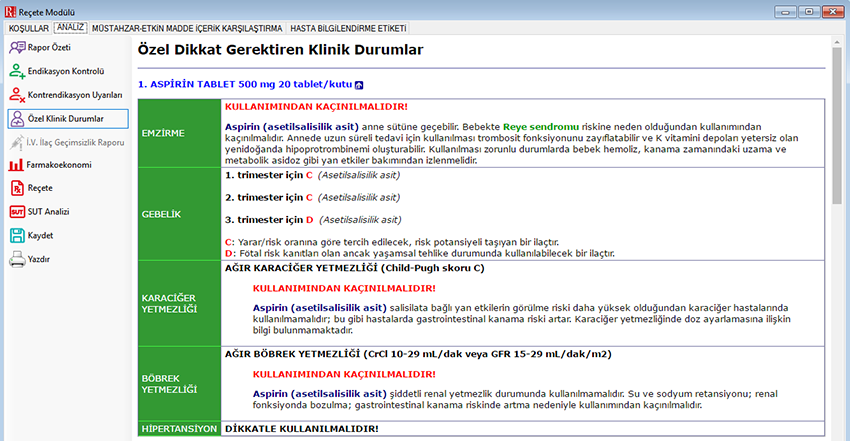The width and height of the screenshot is (850, 441).
Task: Open Endikasyon Kontrolü from the sidebar
Action: 66,72
